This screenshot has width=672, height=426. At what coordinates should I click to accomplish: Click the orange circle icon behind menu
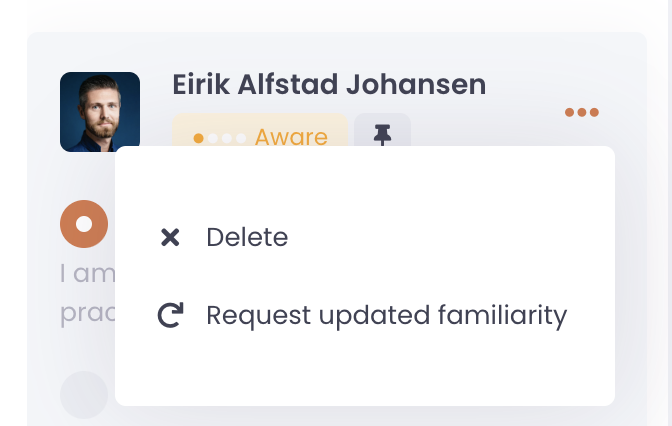[84, 223]
